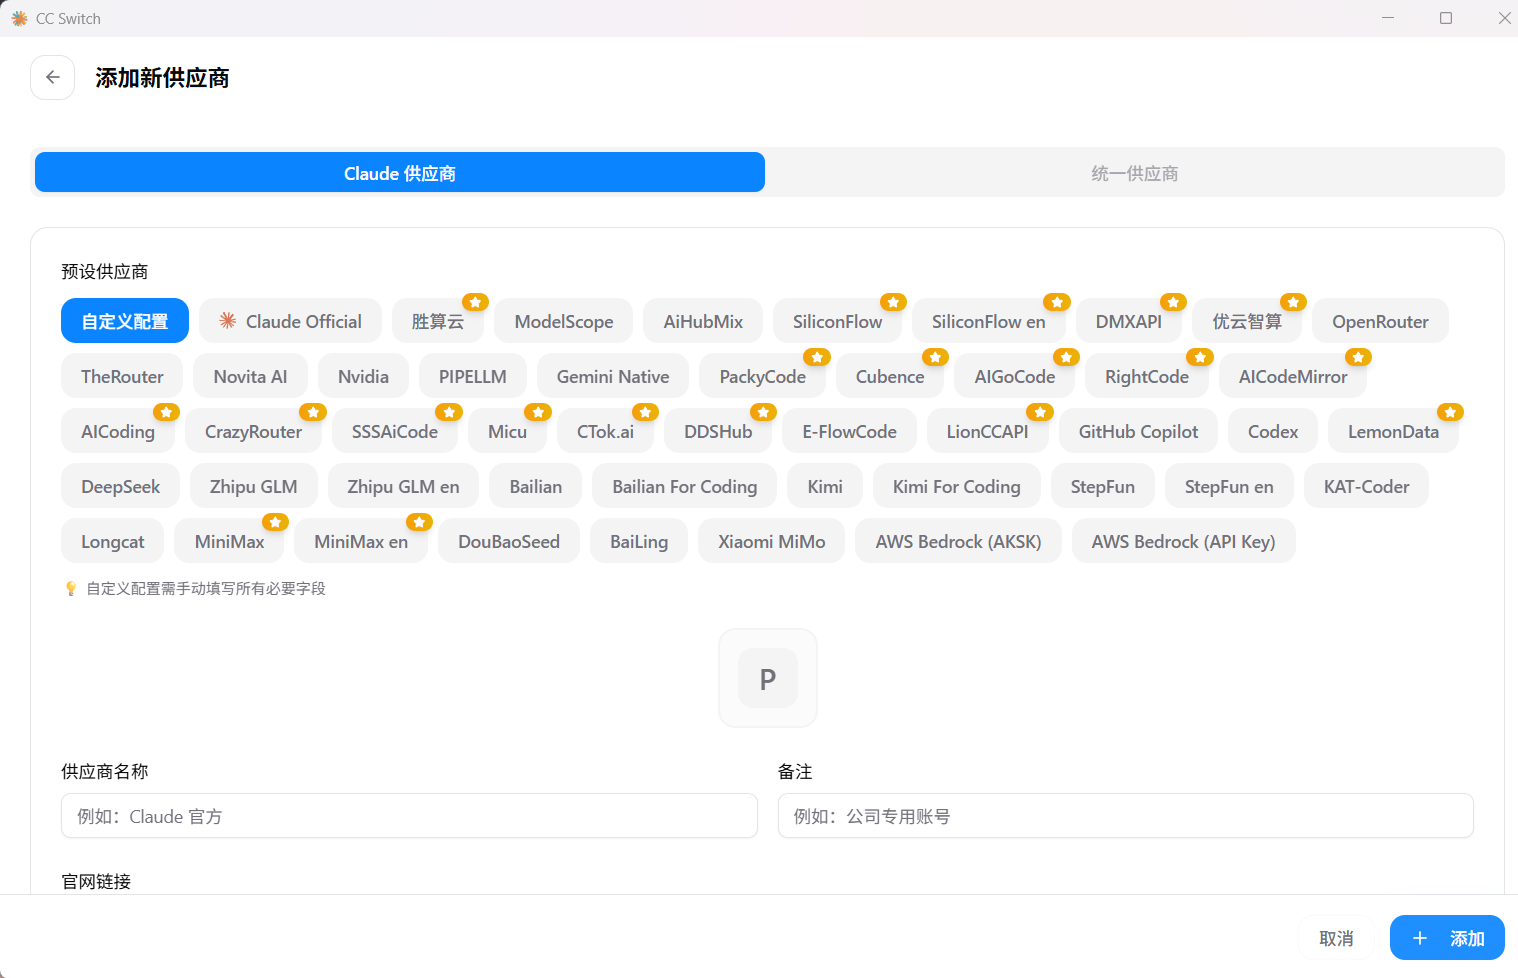The width and height of the screenshot is (1518, 978).
Task: Go back using the arrow icon
Action: (53, 77)
